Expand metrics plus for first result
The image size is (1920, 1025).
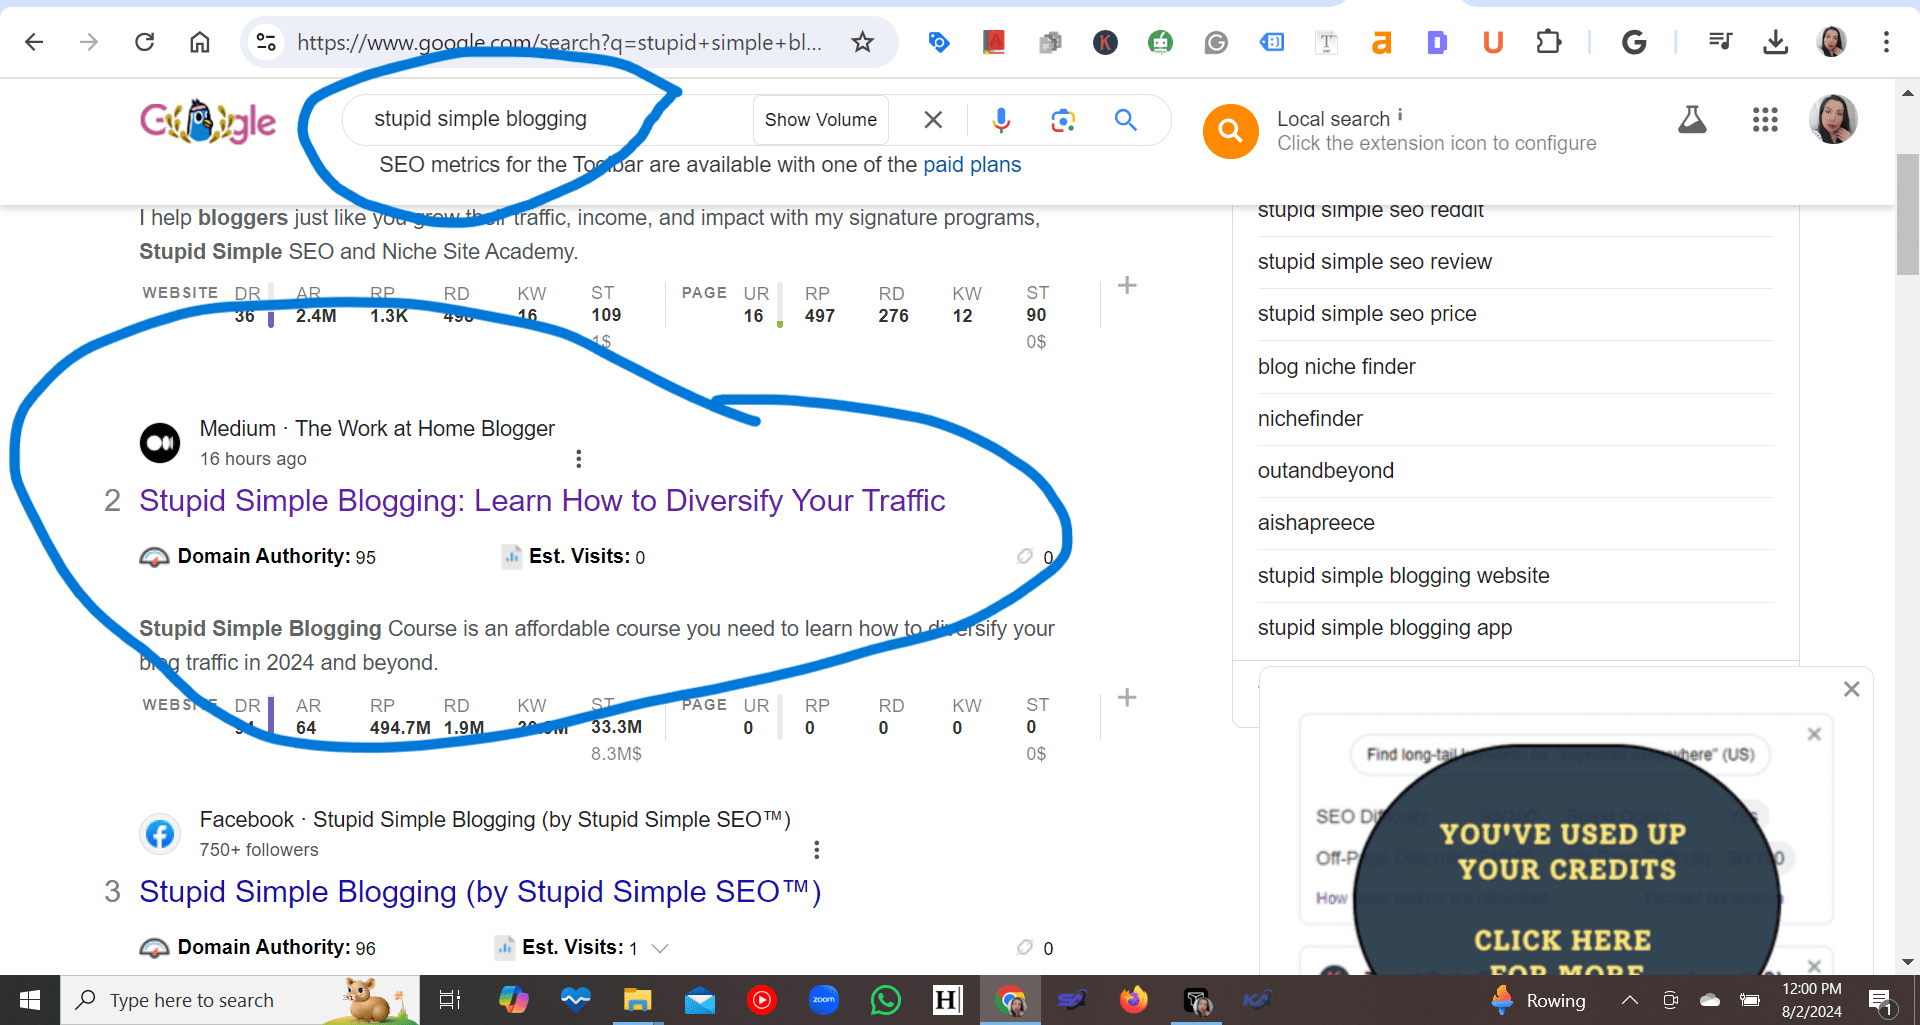1127,286
